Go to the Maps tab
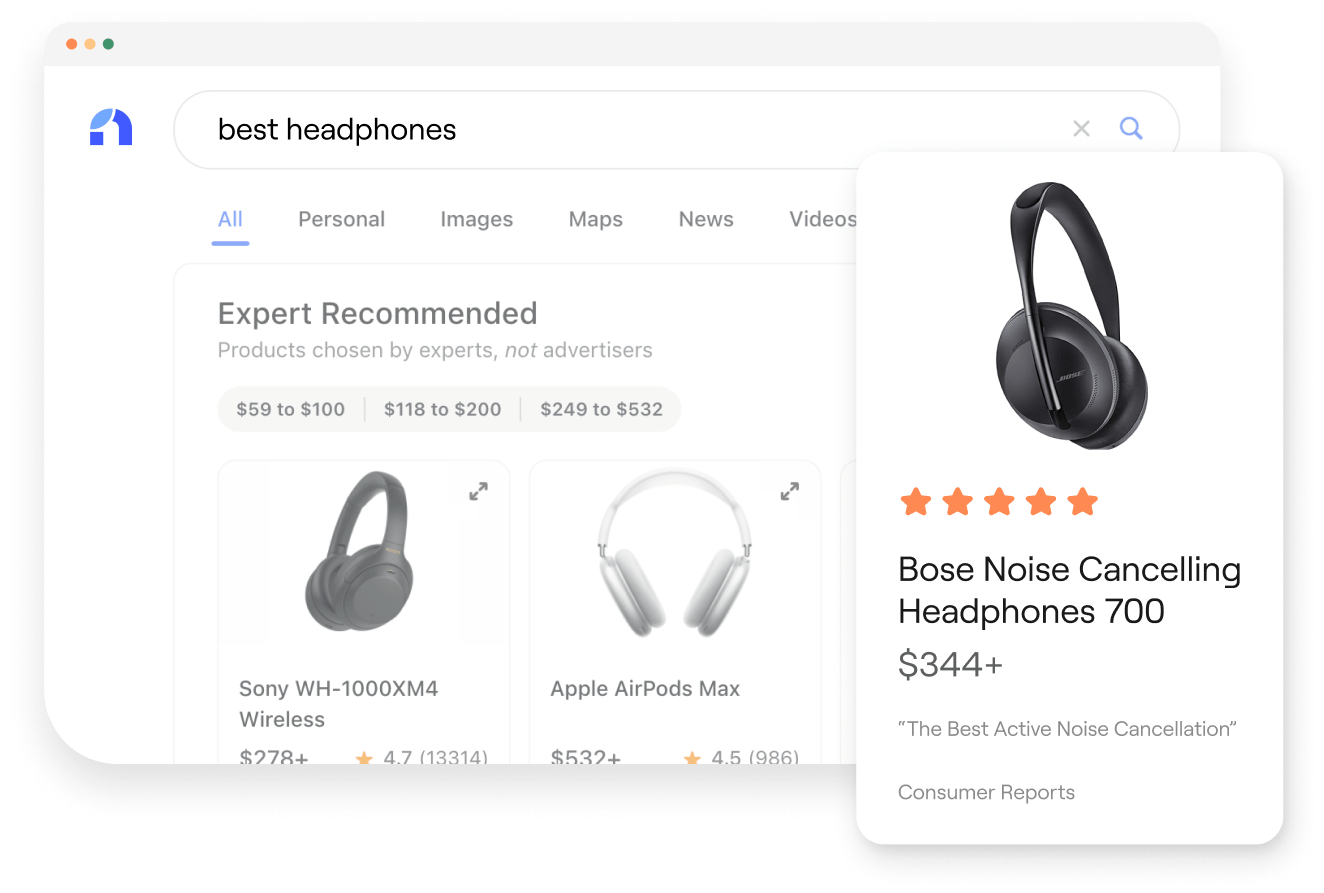The width and height of the screenshot is (1324, 893). (x=595, y=220)
